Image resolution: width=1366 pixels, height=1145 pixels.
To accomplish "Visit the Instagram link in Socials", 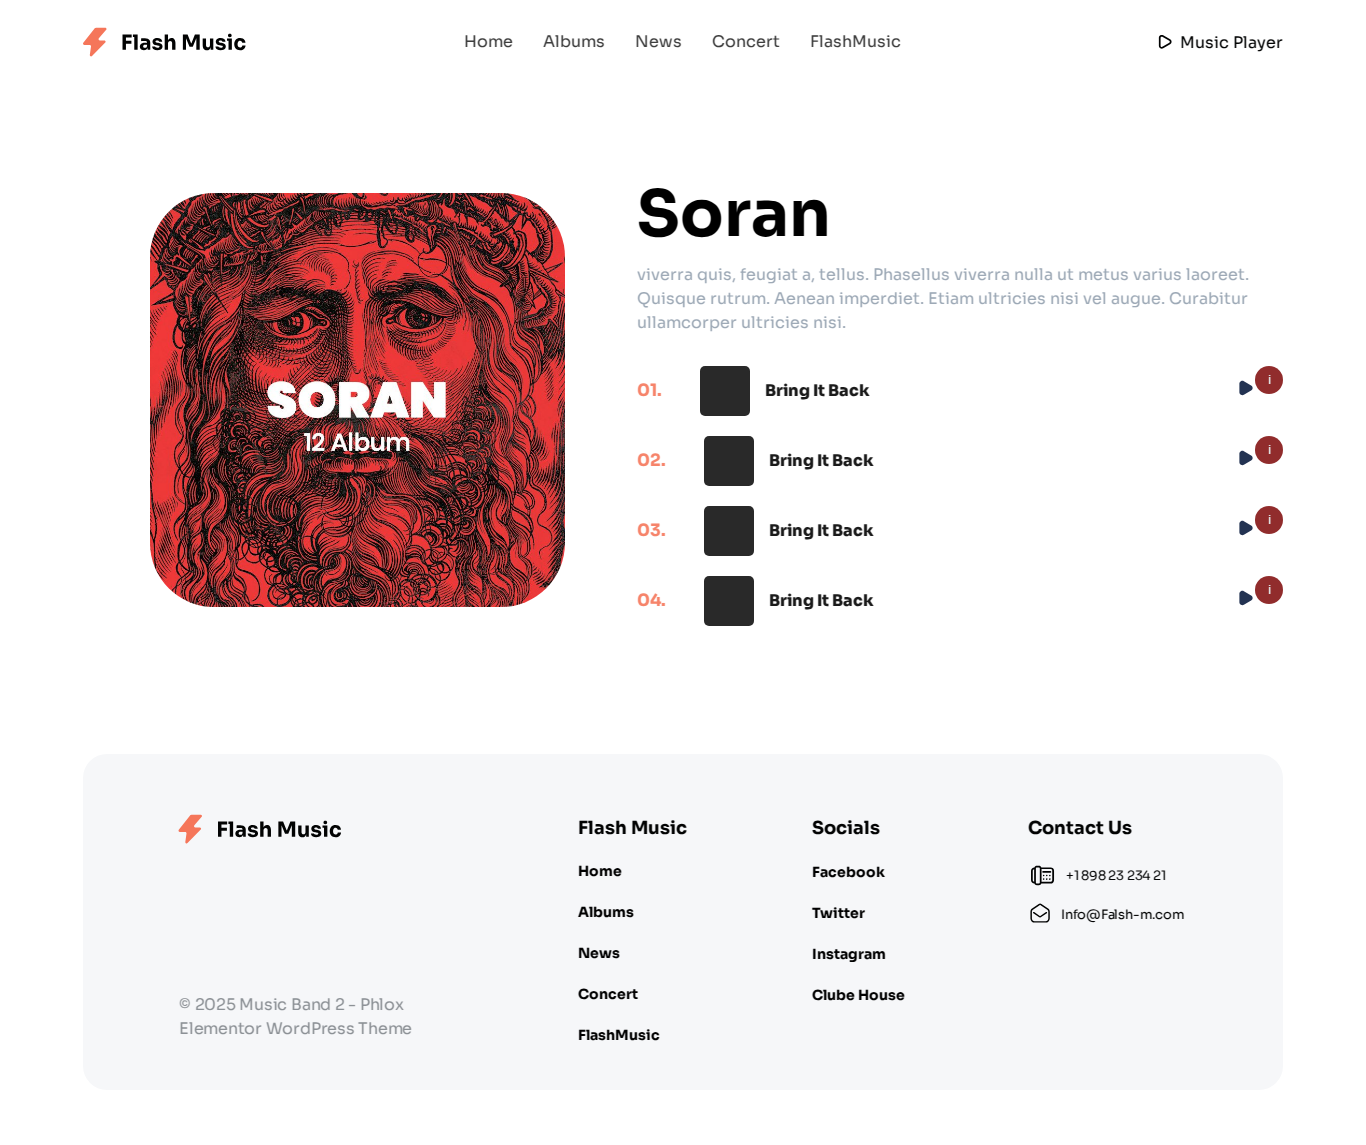I will tap(848, 954).
